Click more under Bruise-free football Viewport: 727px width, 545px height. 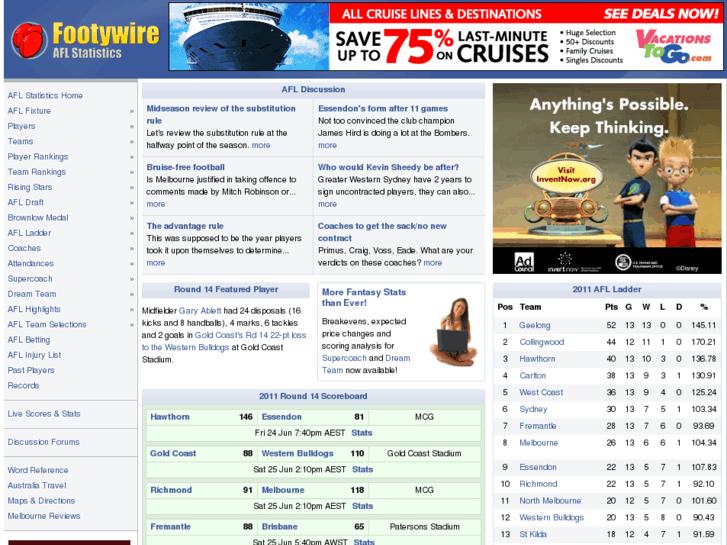156,204
